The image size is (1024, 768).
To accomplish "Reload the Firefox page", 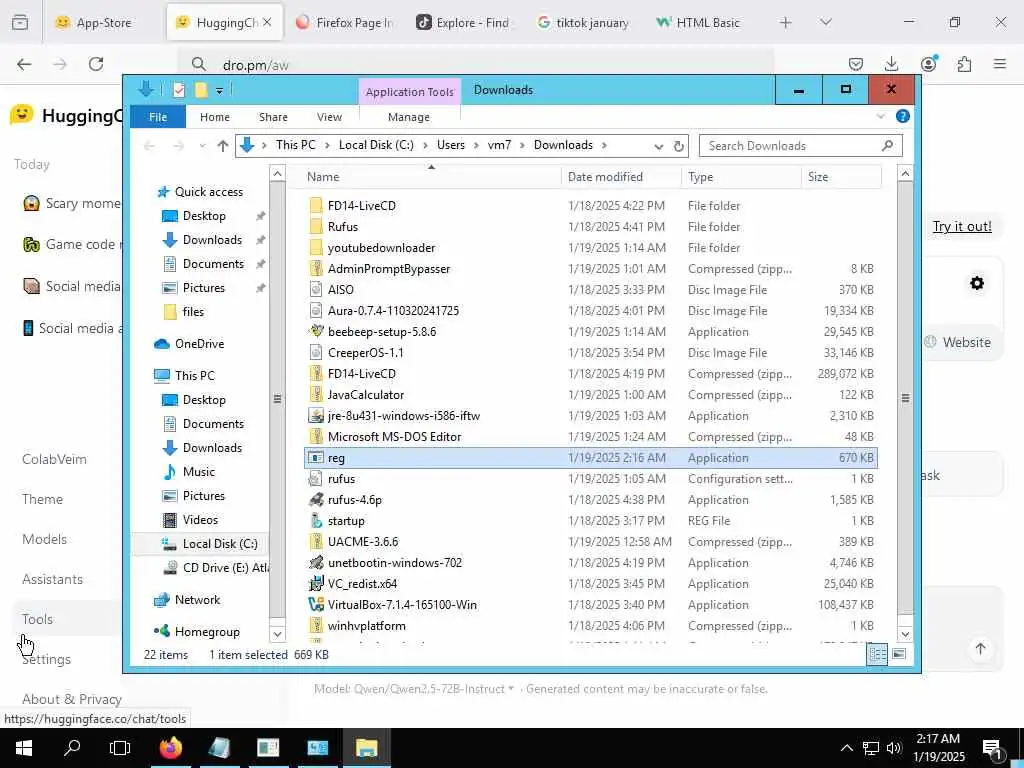I will tap(96, 63).
